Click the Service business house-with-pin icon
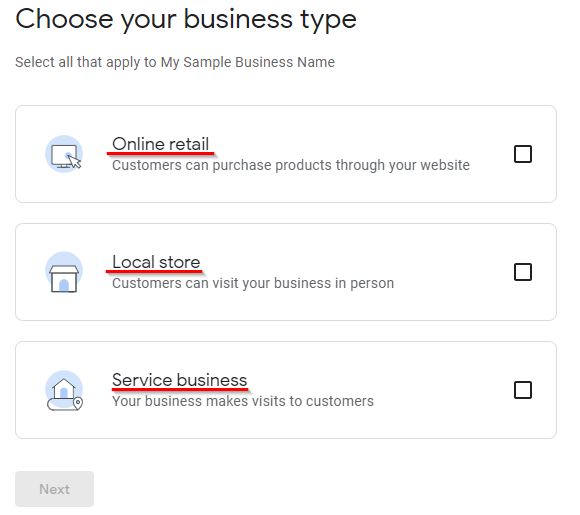The image size is (580, 515). (x=64, y=390)
